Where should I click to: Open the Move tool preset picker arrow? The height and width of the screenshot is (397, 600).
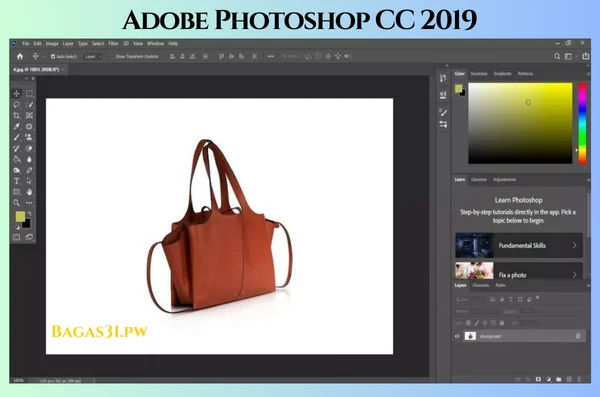click(x=43, y=56)
